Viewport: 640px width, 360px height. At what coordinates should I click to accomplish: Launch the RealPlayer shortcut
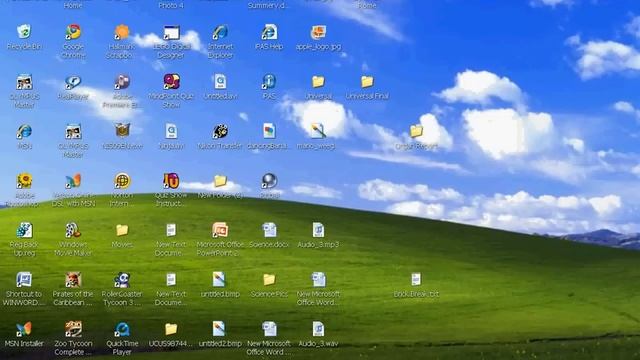click(73, 82)
